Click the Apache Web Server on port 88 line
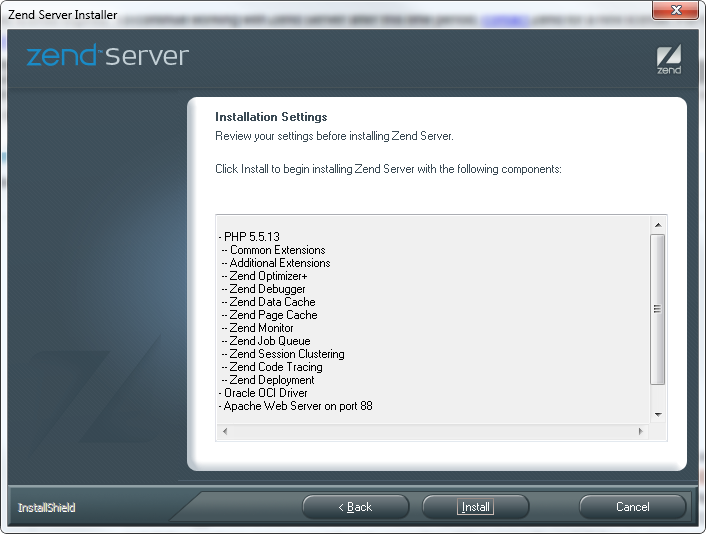This screenshot has height=534, width=706. (296, 406)
